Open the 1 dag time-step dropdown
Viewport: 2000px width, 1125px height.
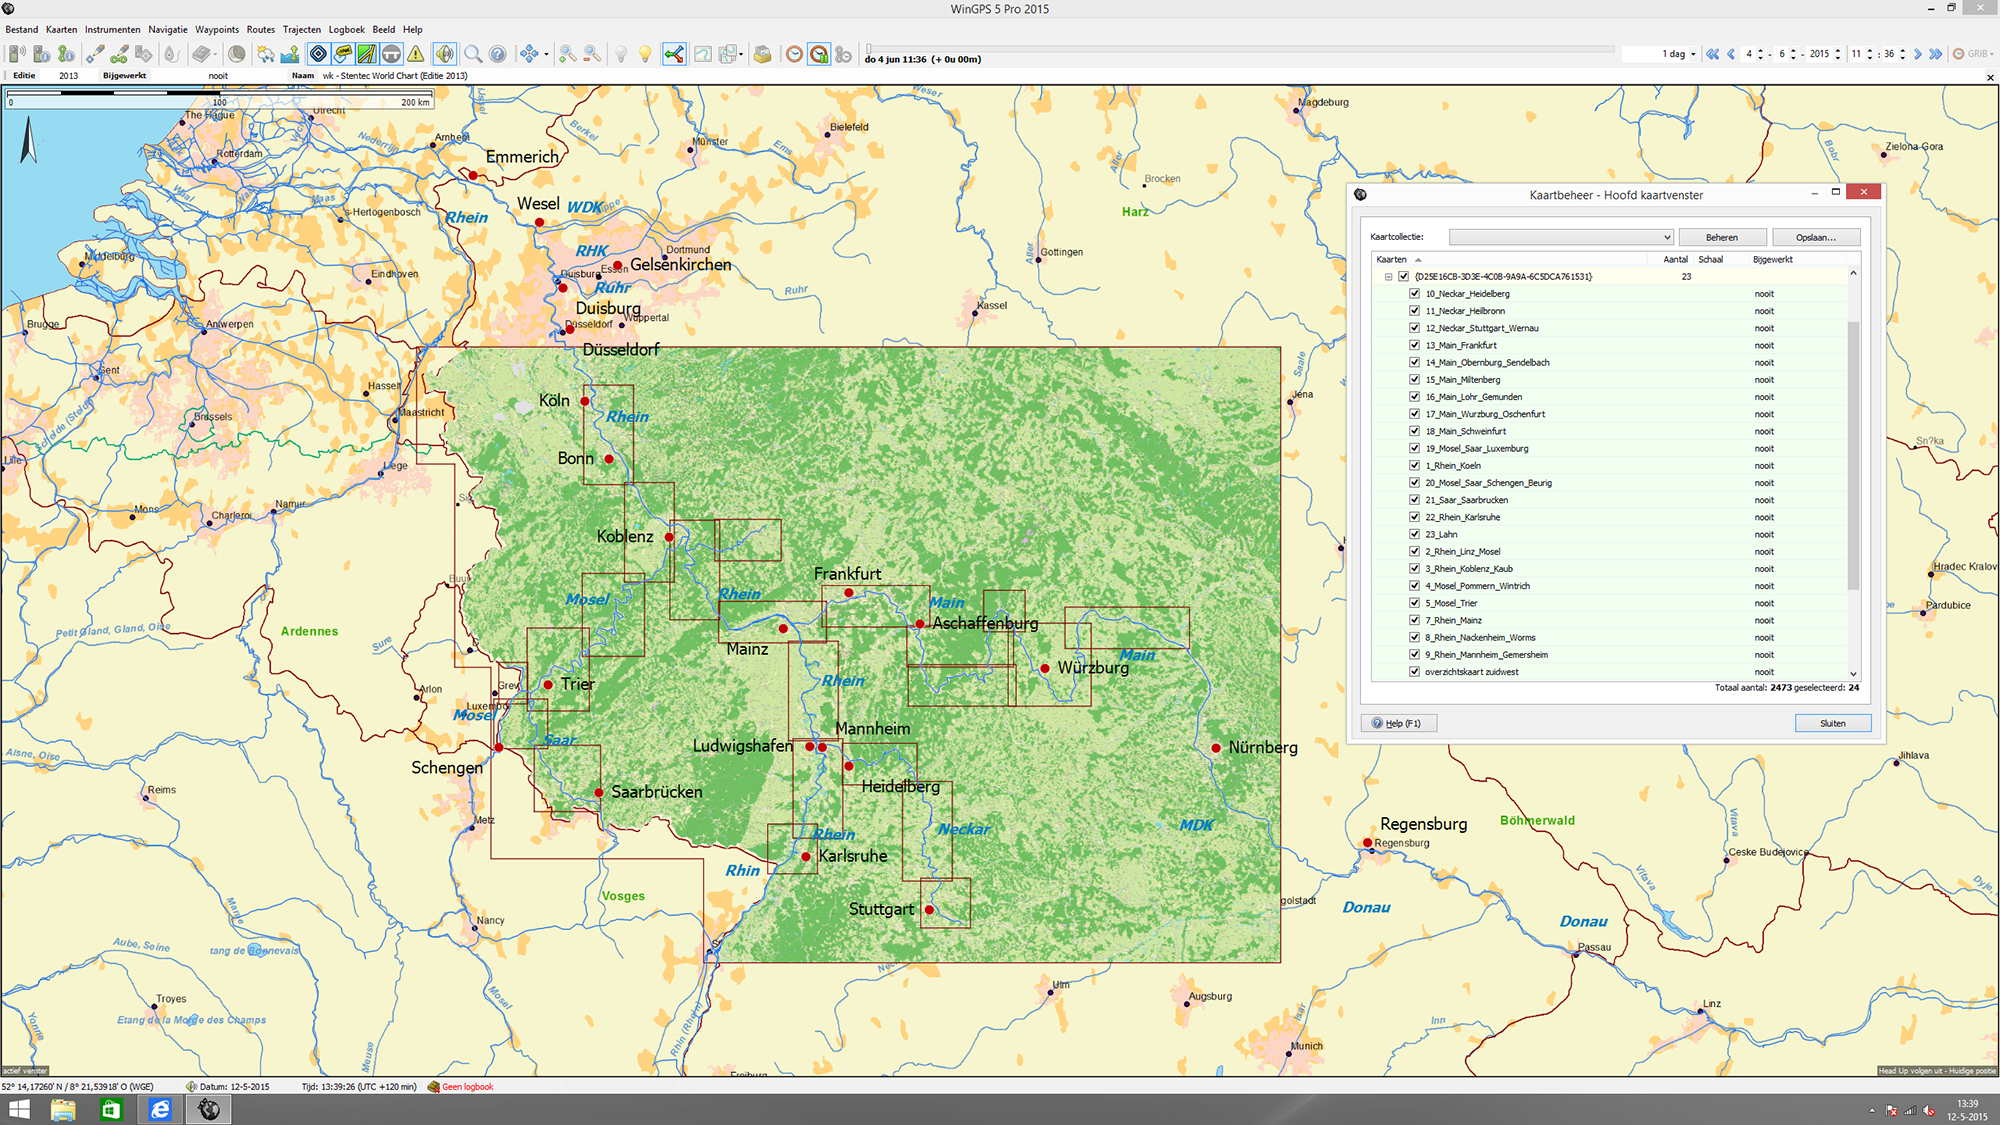tap(1693, 54)
